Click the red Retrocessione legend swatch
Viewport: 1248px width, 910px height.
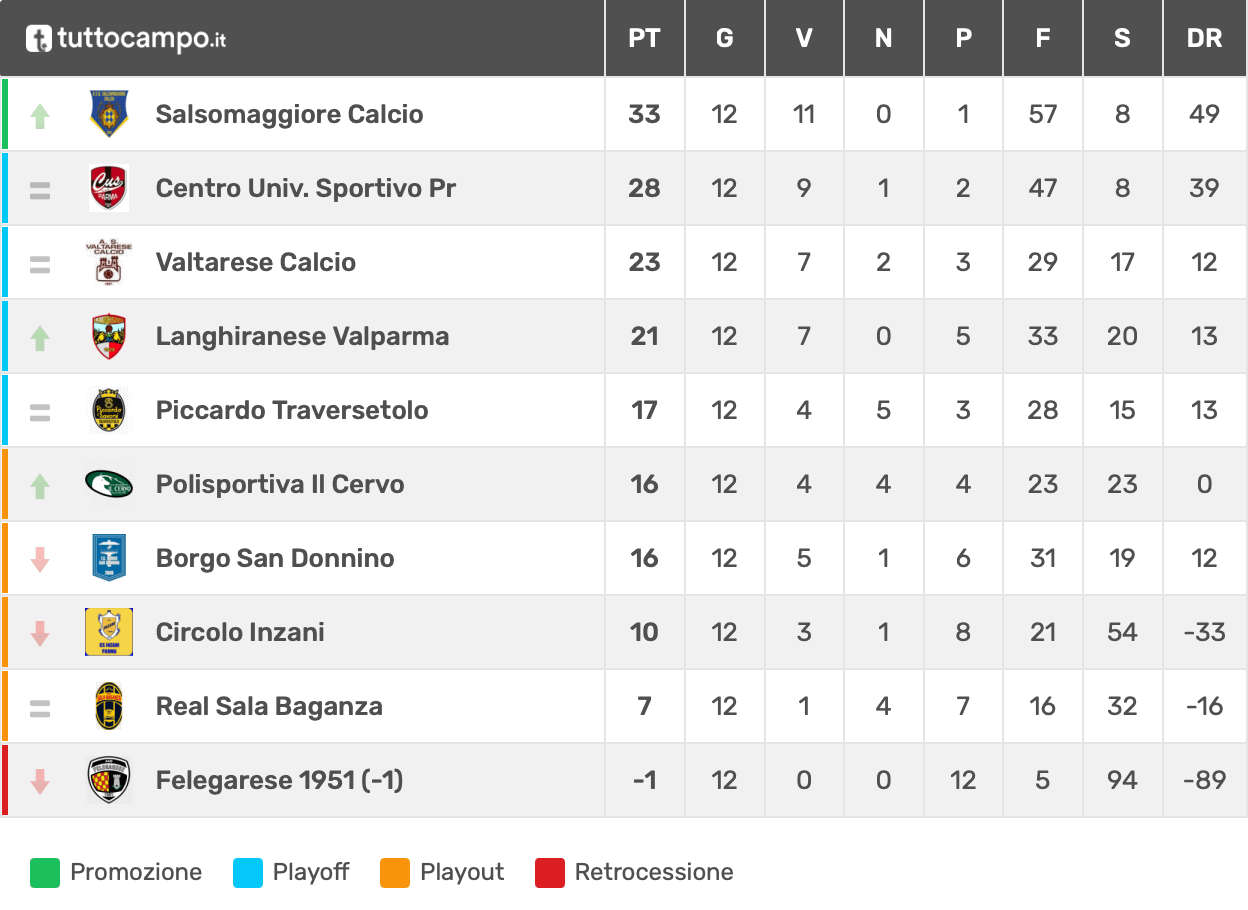pyautogui.click(x=550, y=872)
